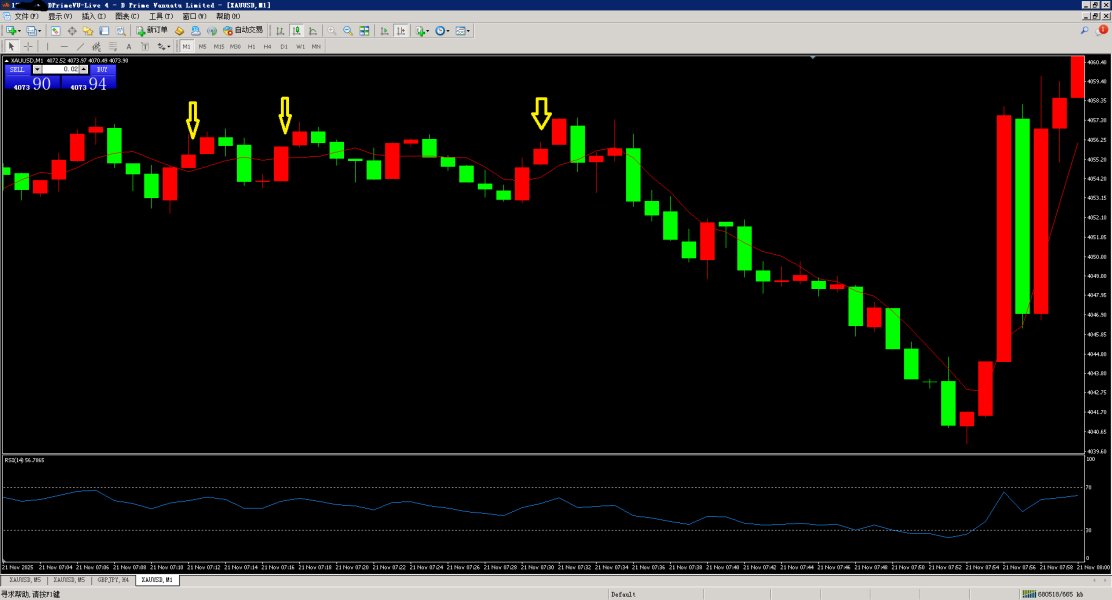Select the vertical line tool

click(x=48, y=47)
